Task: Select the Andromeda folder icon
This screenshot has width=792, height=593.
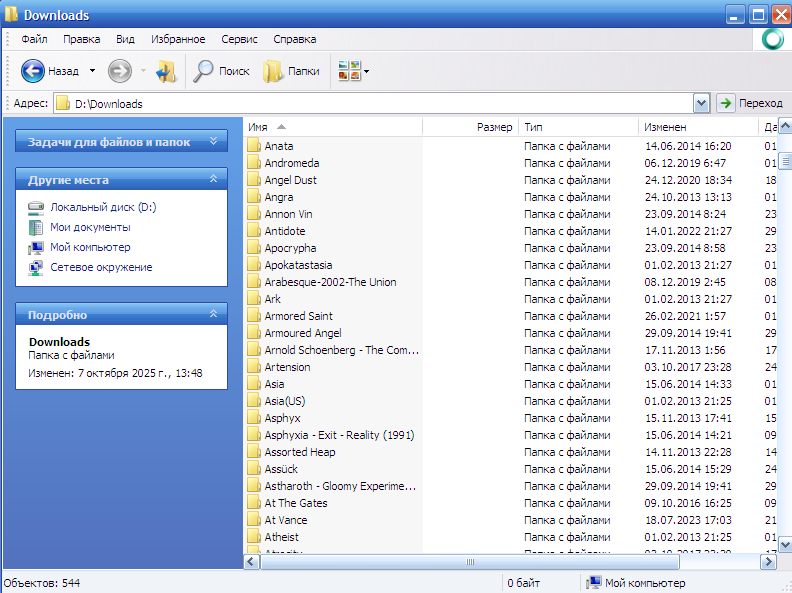Action: (254, 163)
